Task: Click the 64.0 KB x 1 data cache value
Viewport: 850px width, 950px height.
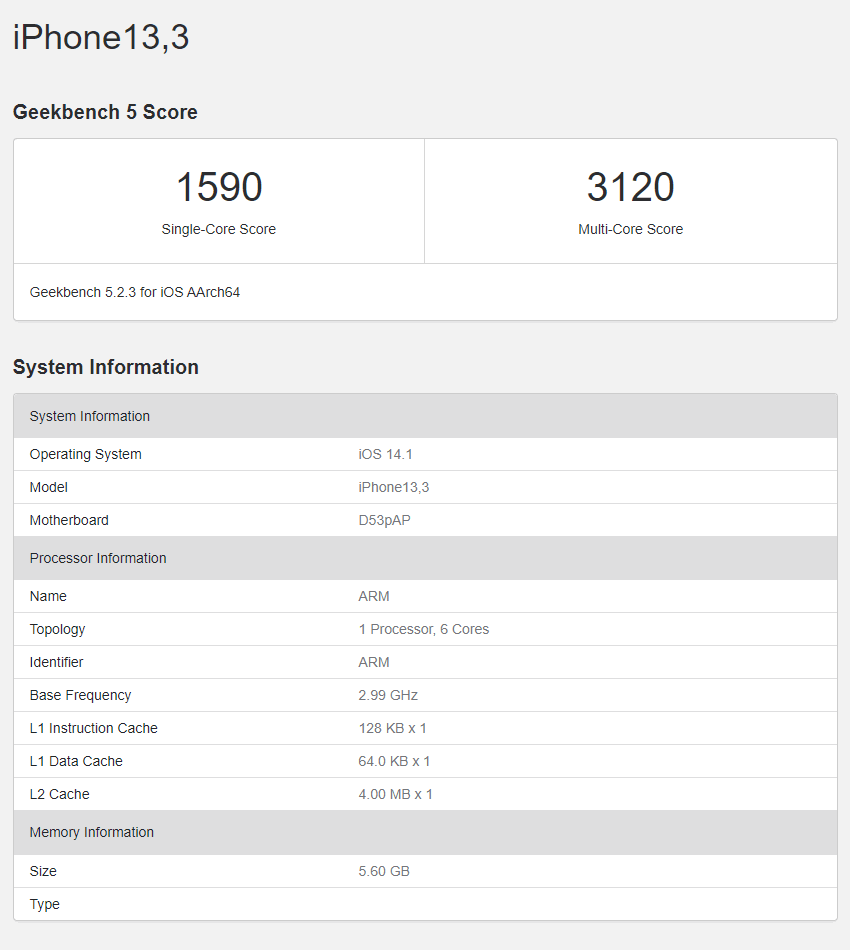Action: pyautogui.click(x=395, y=761)
